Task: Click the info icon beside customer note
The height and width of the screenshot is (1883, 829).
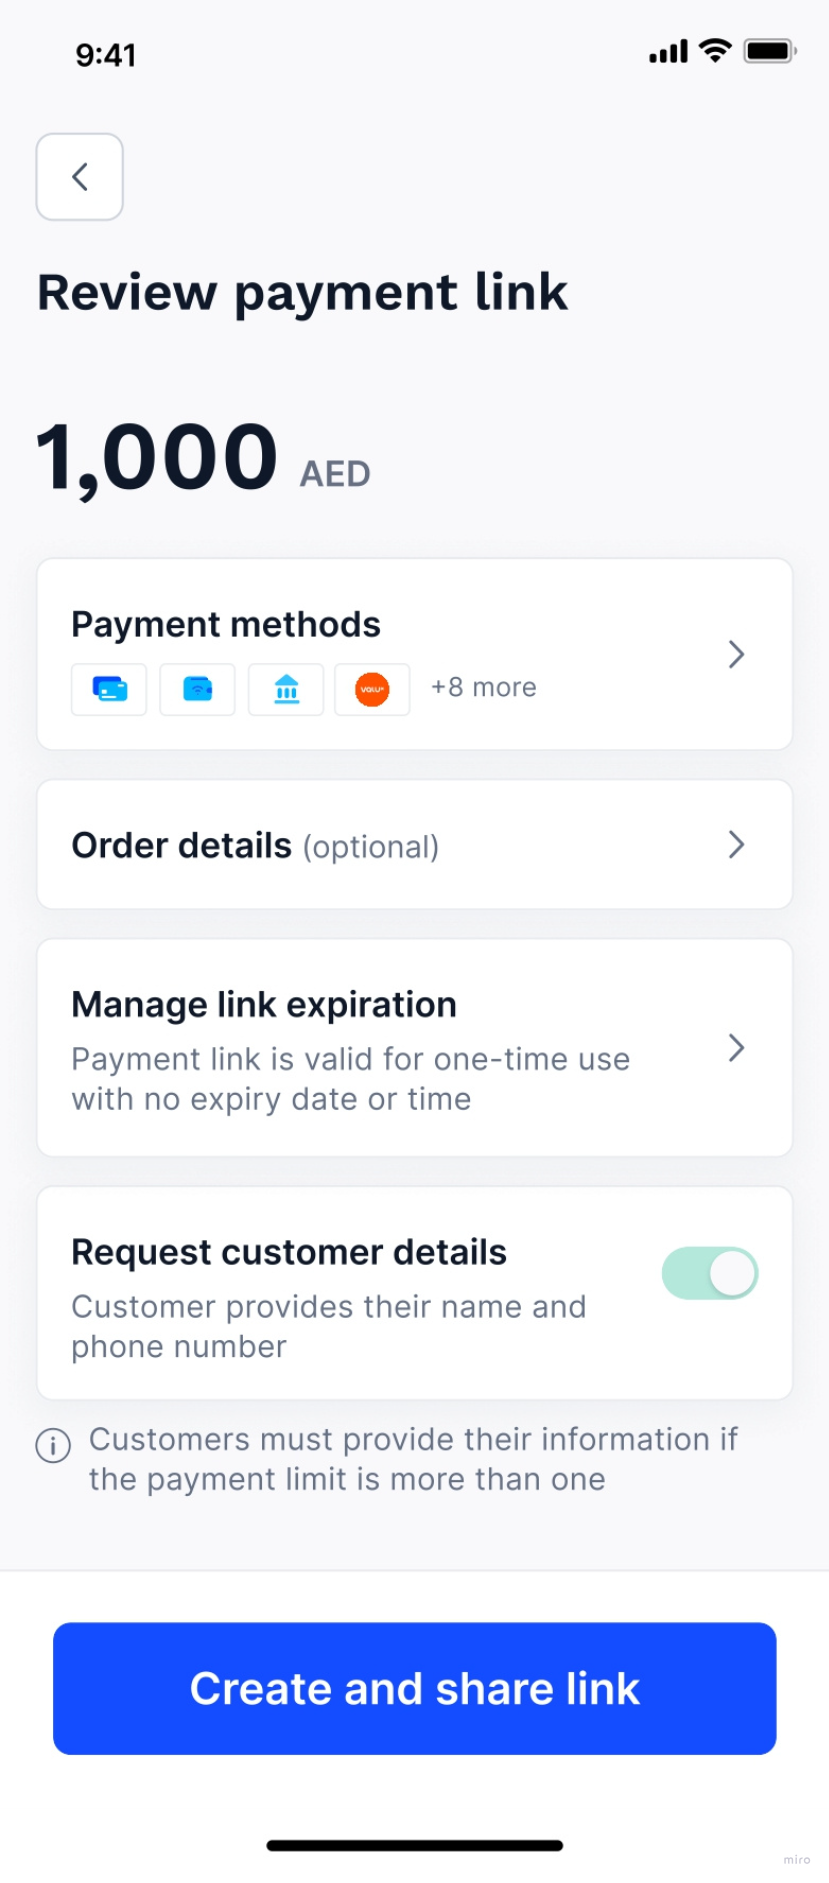Action: pyautogui.click(x=53, y=1445)
